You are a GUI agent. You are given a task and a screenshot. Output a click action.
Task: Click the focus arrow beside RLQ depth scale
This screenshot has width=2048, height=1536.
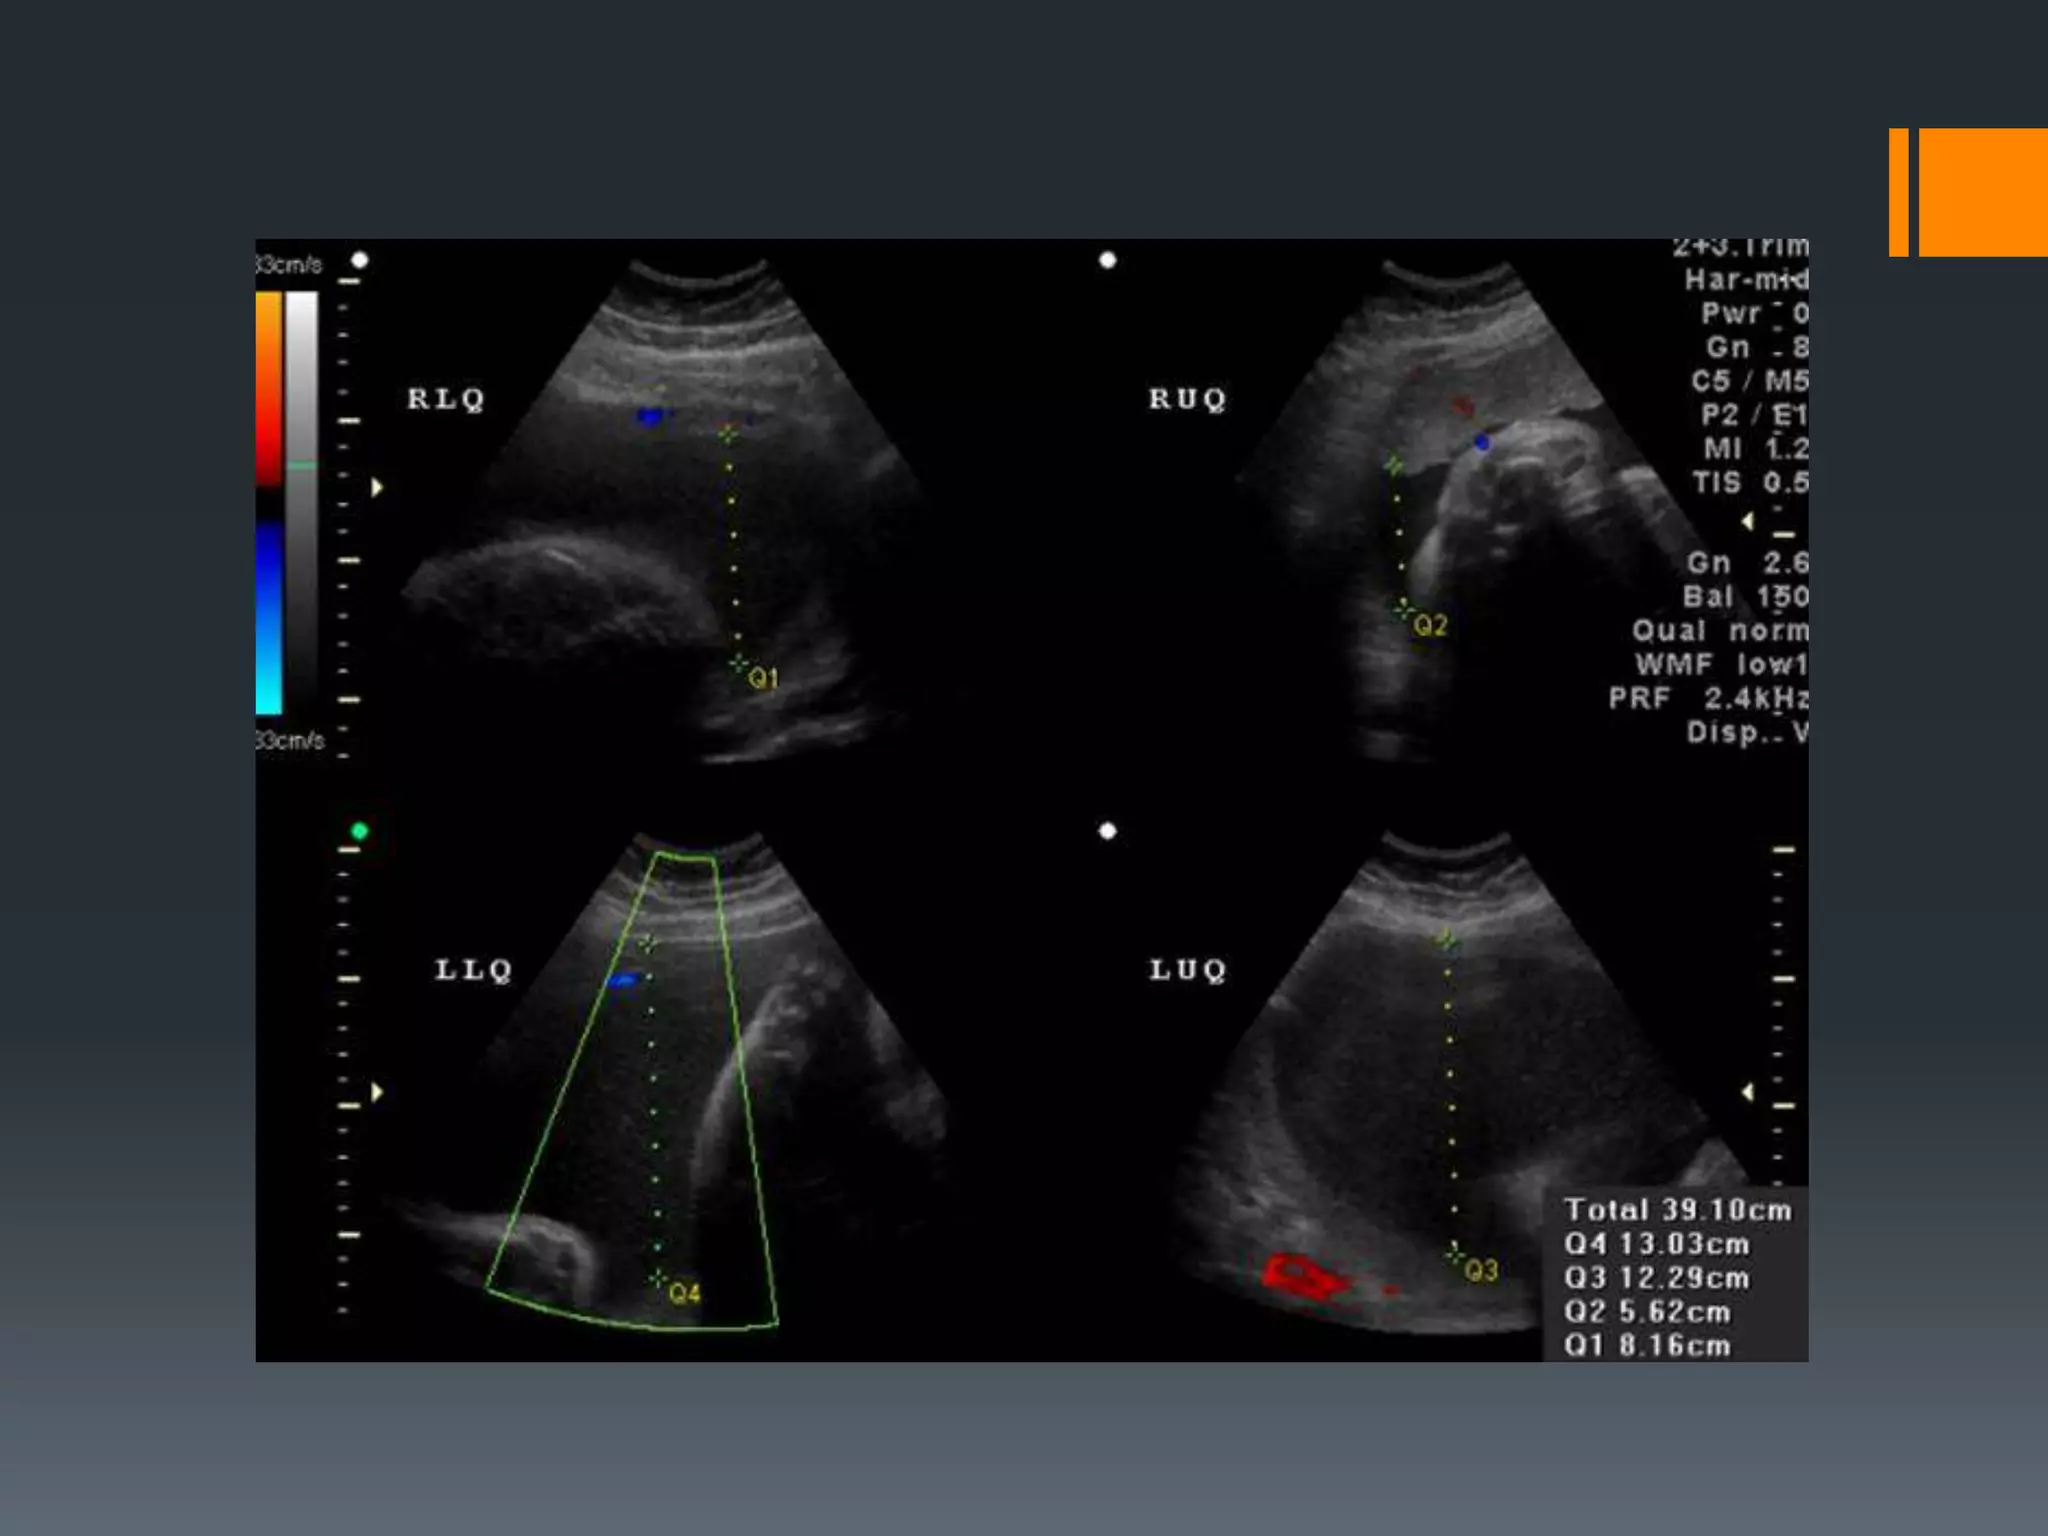[x=377, y=488]
